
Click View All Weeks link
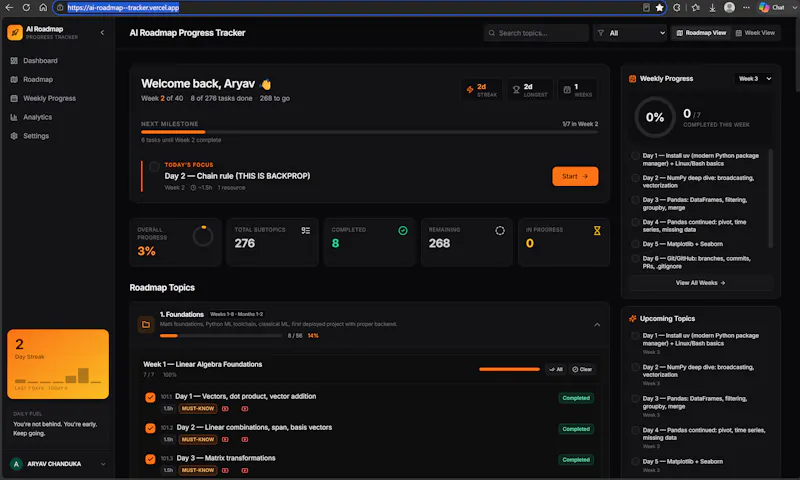(x=701, y=283)
